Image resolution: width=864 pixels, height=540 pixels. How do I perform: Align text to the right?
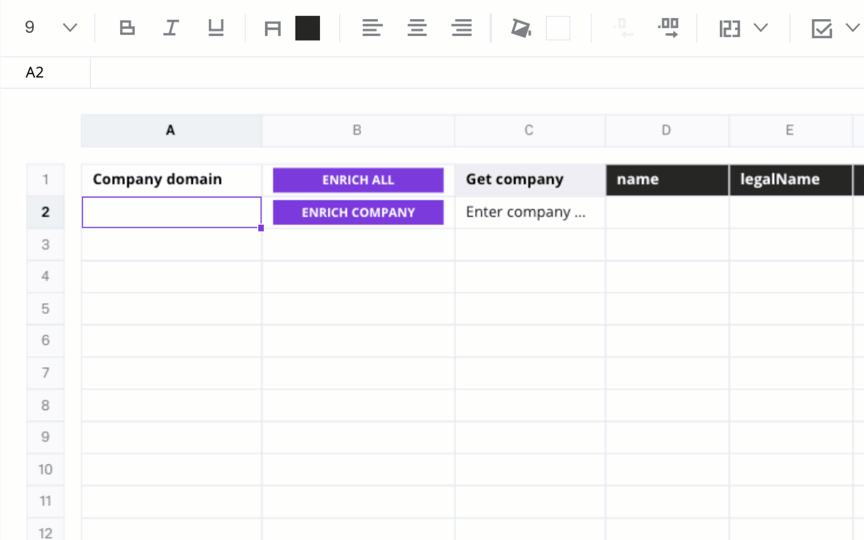pyautogui.click(x=462, y=28)
